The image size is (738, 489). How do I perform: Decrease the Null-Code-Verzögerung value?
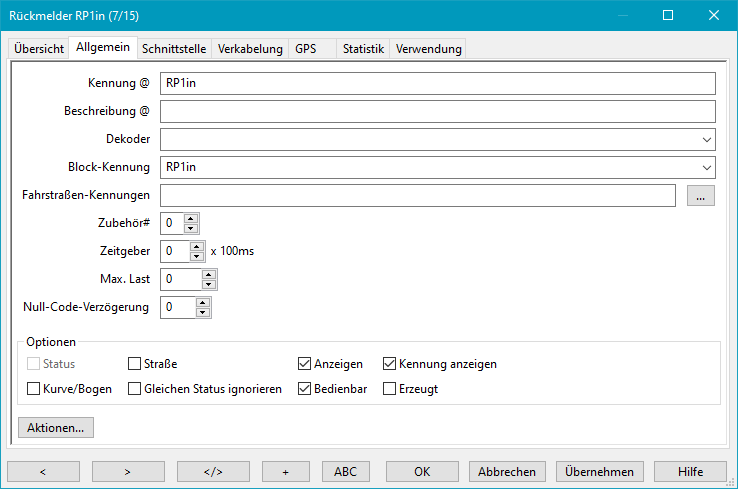pos(203,312)
